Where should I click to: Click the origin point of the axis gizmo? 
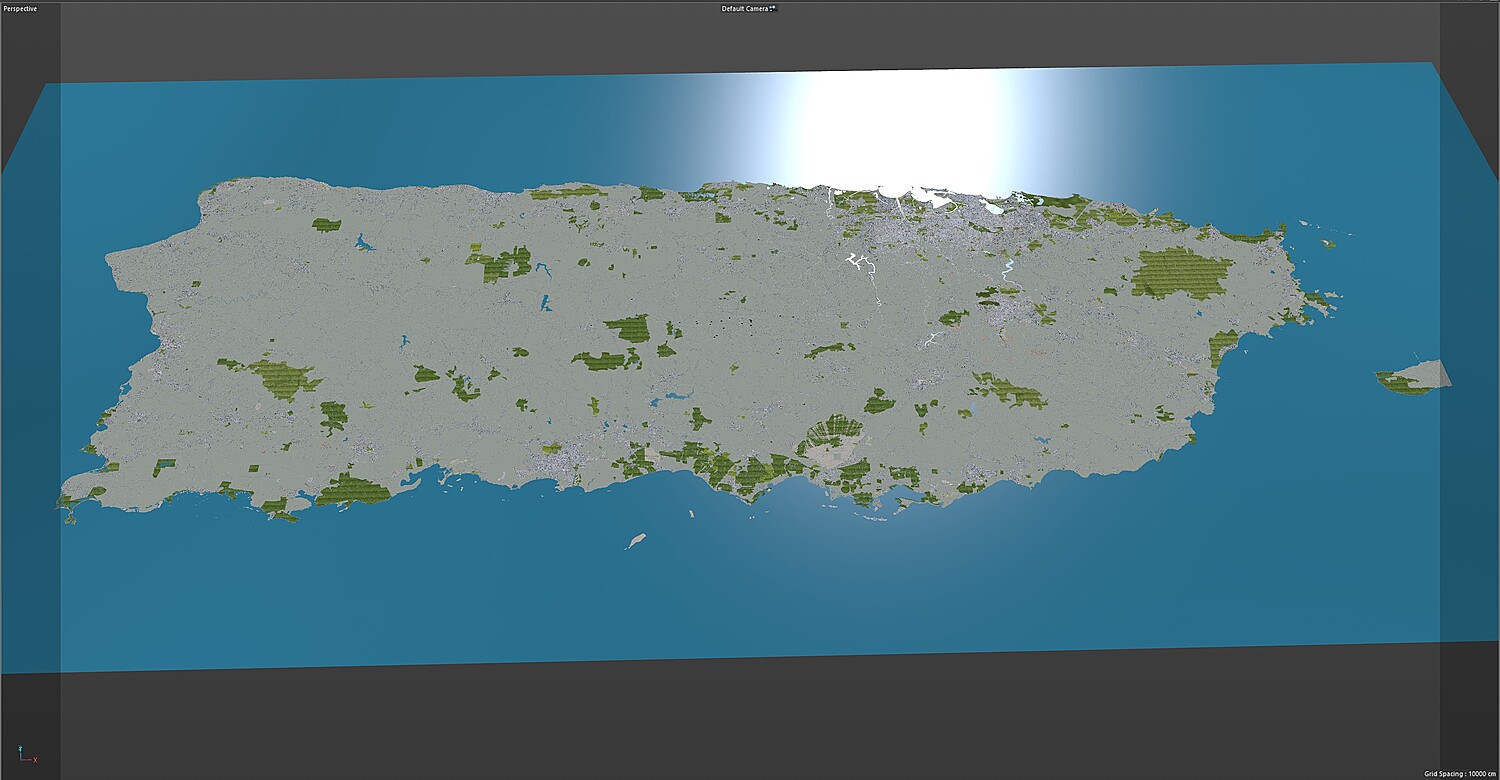pos(21,760)
